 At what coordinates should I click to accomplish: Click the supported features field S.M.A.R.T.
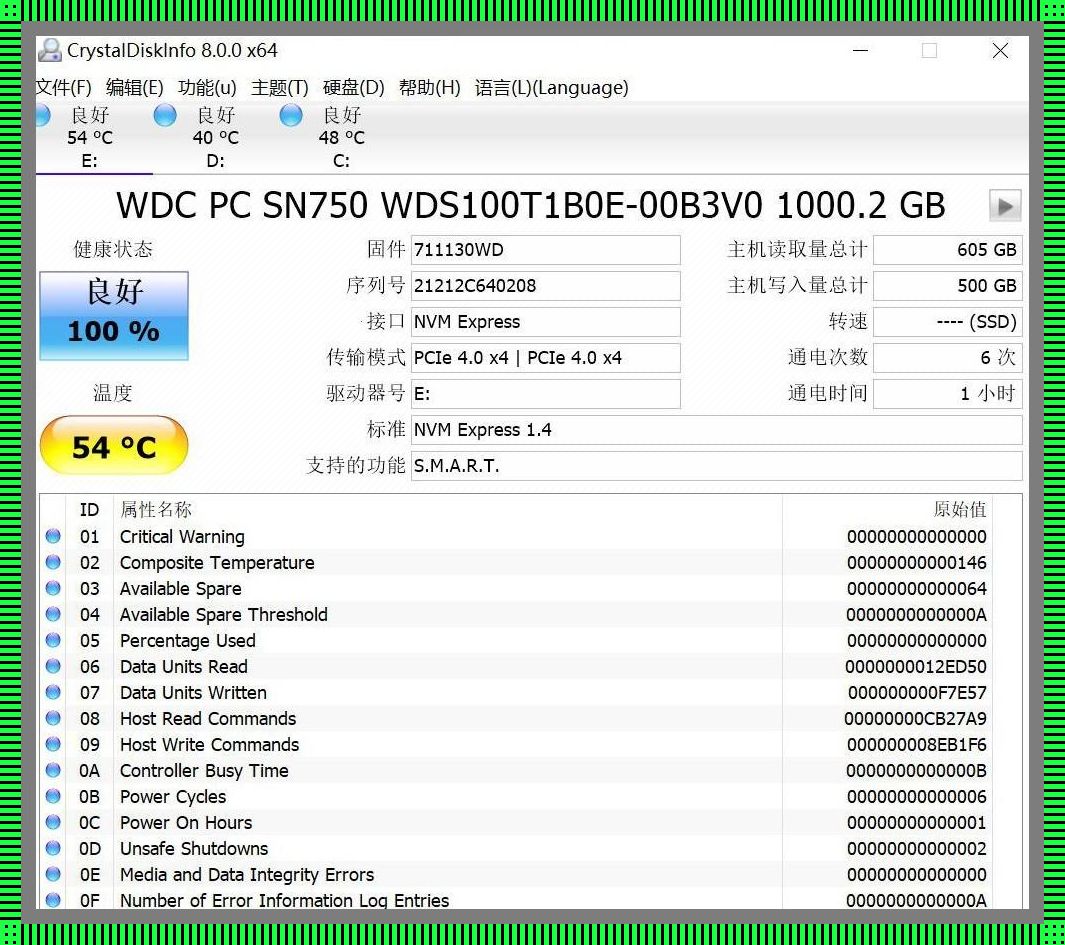click(717, 465)
